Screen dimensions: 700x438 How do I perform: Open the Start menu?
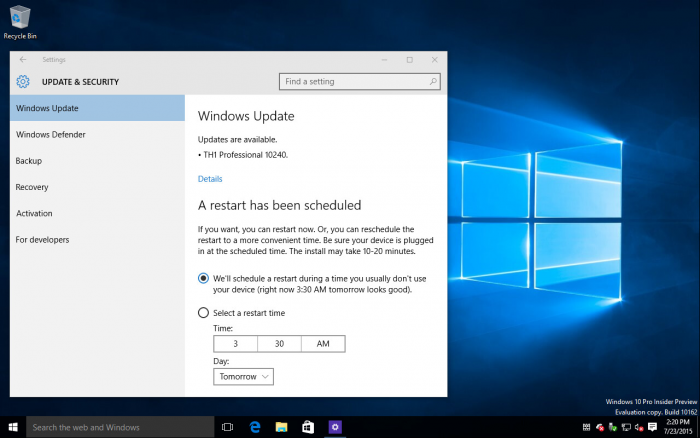point(13,427)
